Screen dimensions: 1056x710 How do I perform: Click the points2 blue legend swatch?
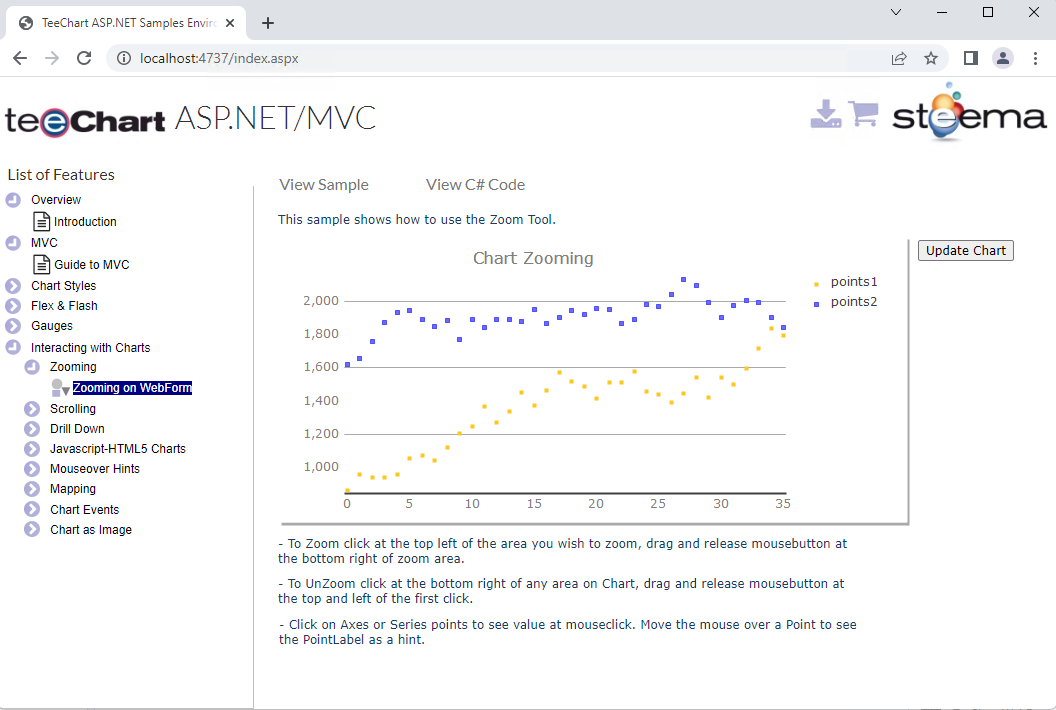816,304
